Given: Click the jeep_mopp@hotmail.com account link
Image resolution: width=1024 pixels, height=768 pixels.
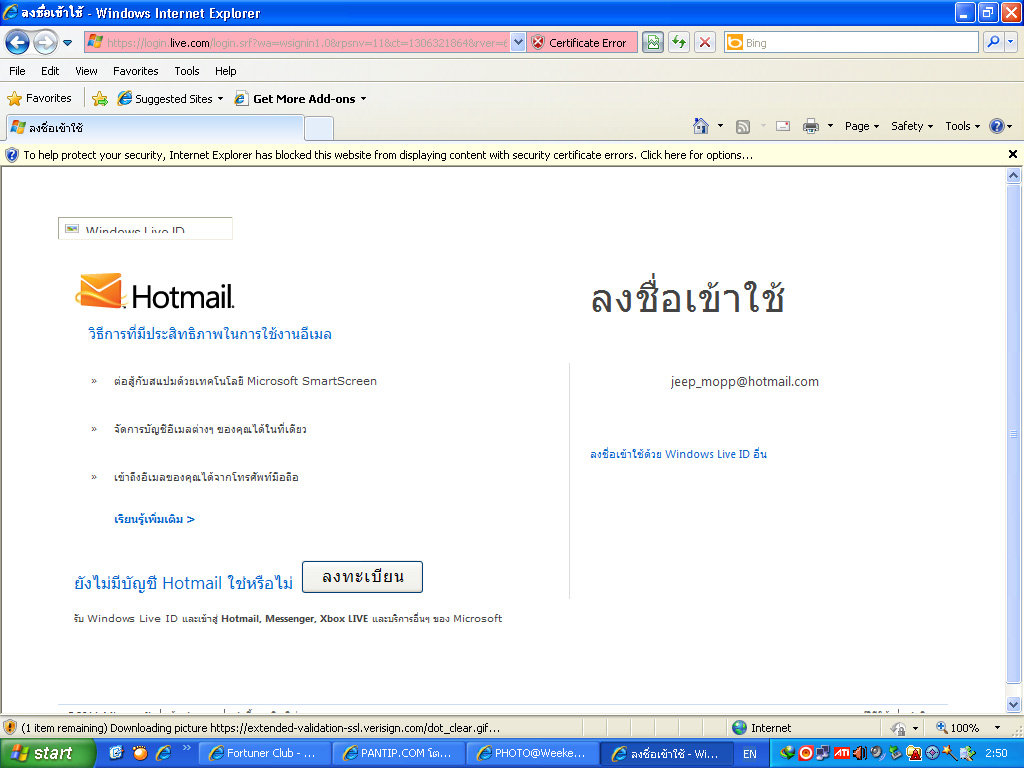Looking at the screenshot, I should [x=744, y=382].
